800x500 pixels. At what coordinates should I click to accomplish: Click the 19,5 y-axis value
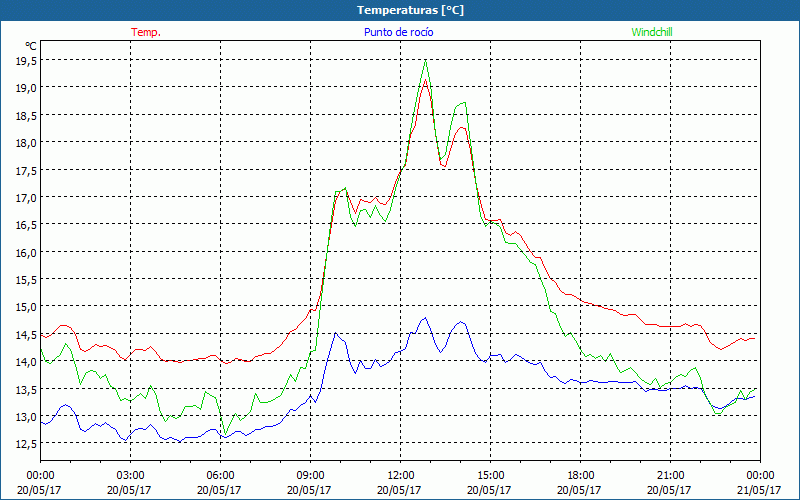[25, 60]
